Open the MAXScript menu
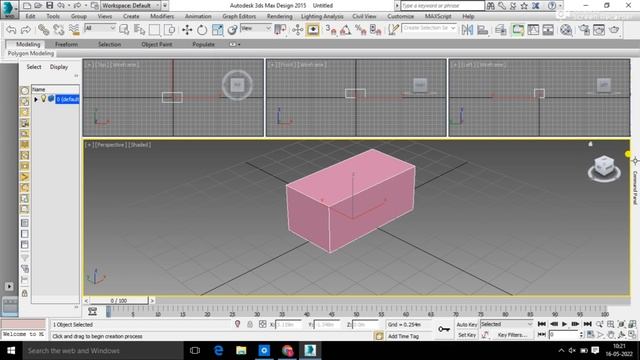The image size is (640, 360). (x=438, y=16)
